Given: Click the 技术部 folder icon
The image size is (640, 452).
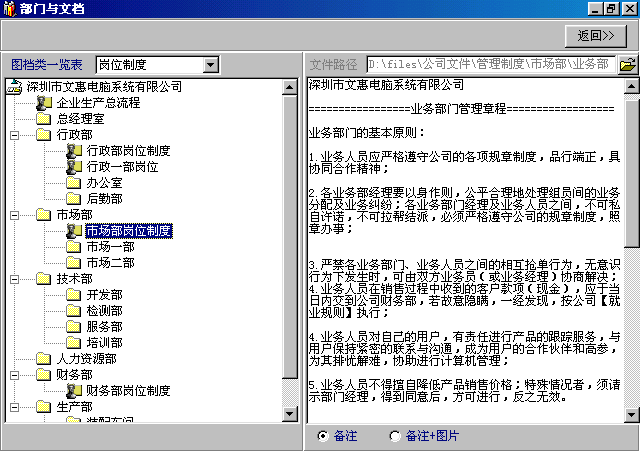Looking at the screenshot, I should (43, 279).
